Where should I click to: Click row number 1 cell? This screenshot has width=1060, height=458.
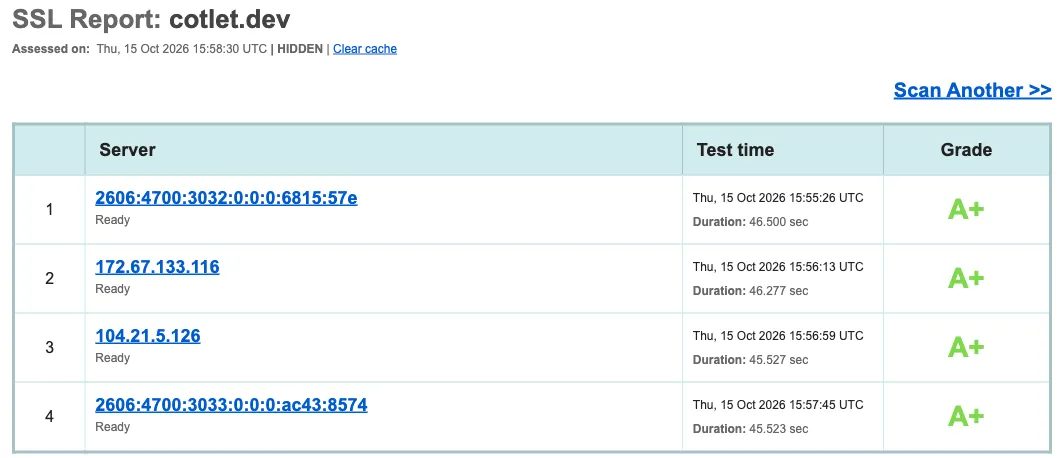(49, 210)
